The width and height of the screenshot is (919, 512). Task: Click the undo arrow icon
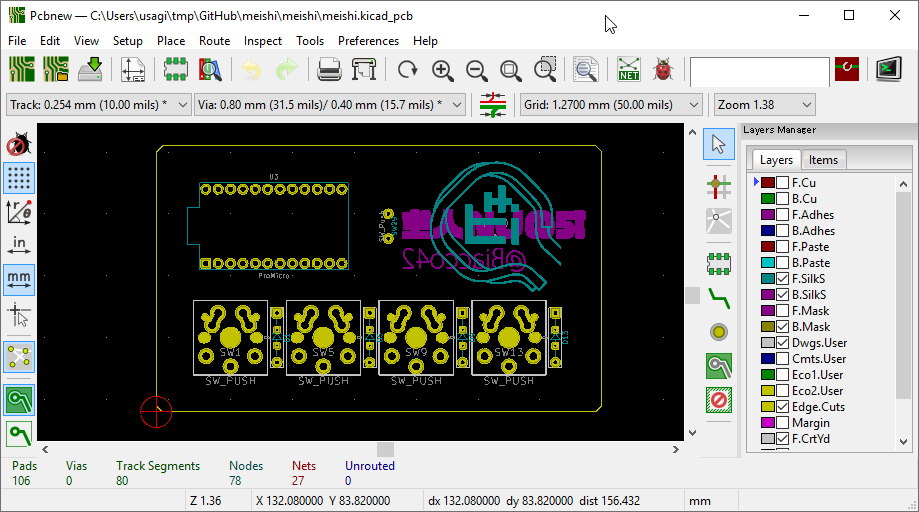tap(252, 69)
